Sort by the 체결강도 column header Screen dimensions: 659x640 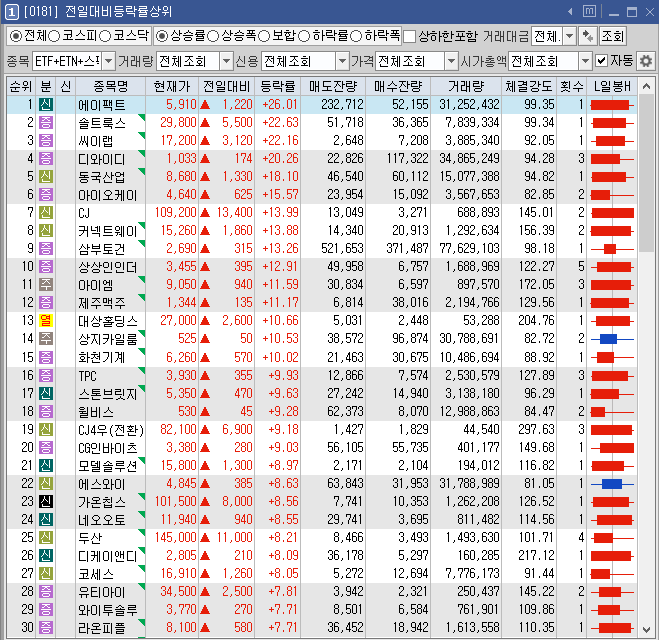click(529, 87)
